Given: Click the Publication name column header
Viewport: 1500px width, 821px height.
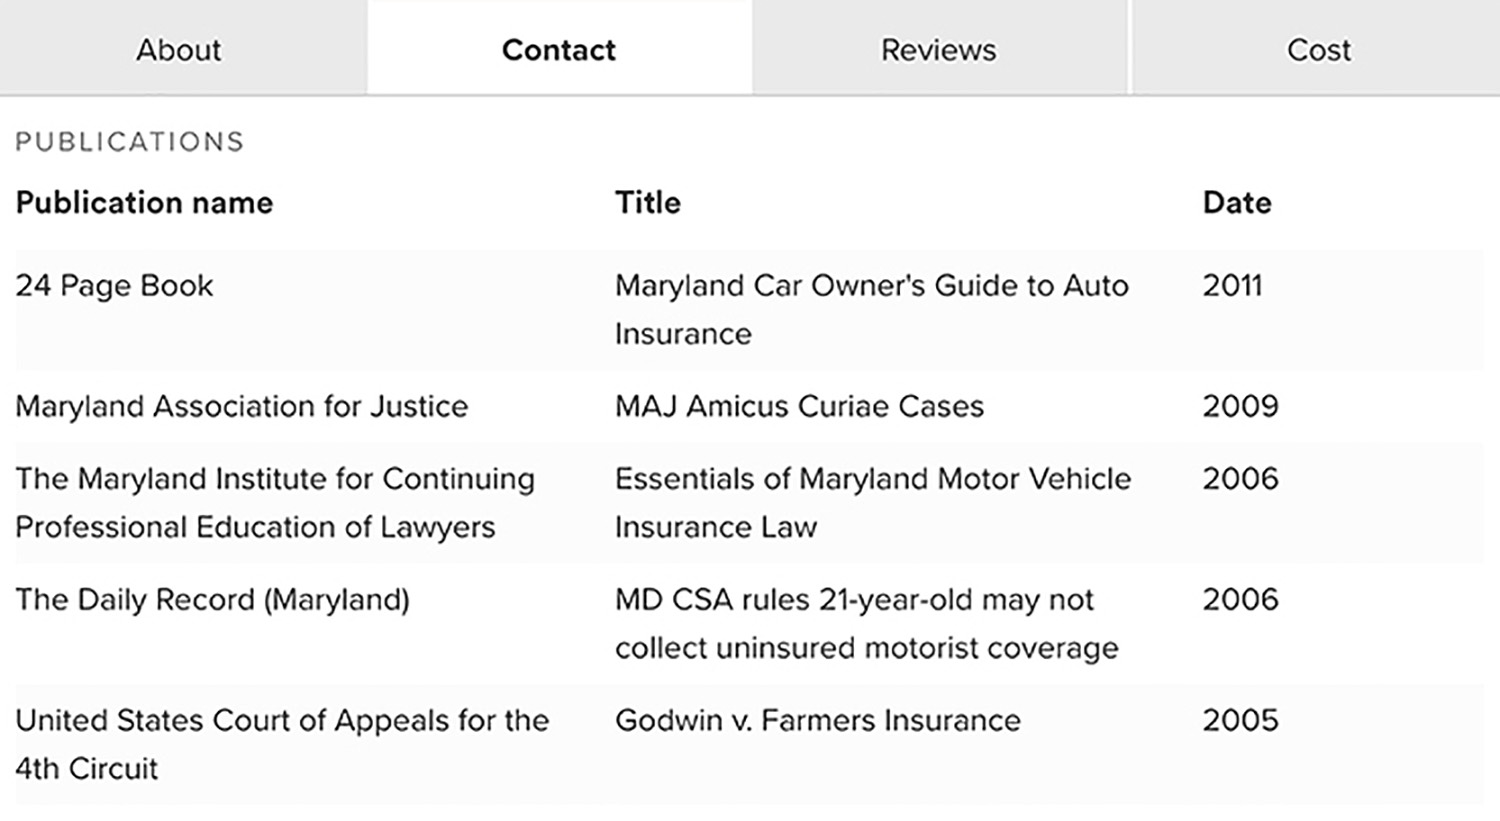Looking at the screenshot, I should 144,203.
